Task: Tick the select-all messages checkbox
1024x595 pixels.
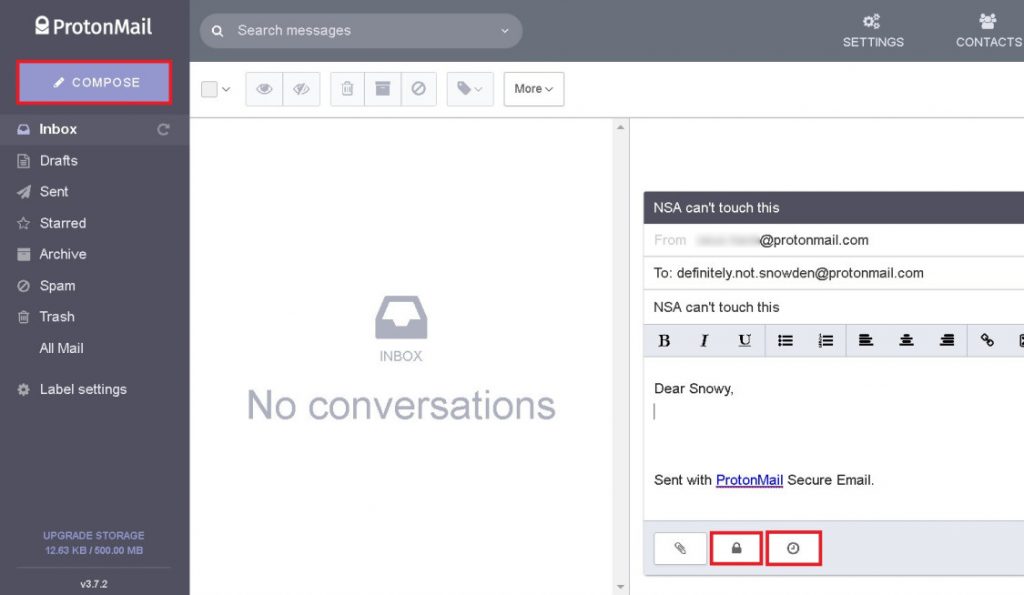Action: (209, 89)
